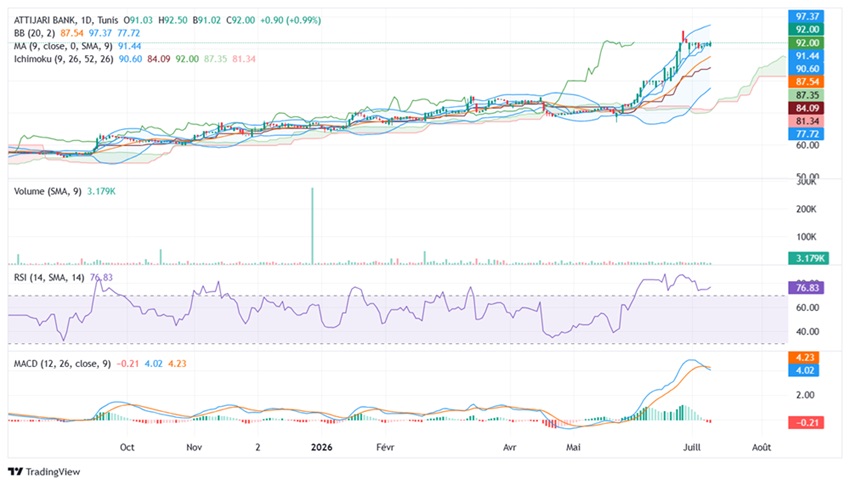Click the green 3.179K volume axis tag

(x=808, y=258)
